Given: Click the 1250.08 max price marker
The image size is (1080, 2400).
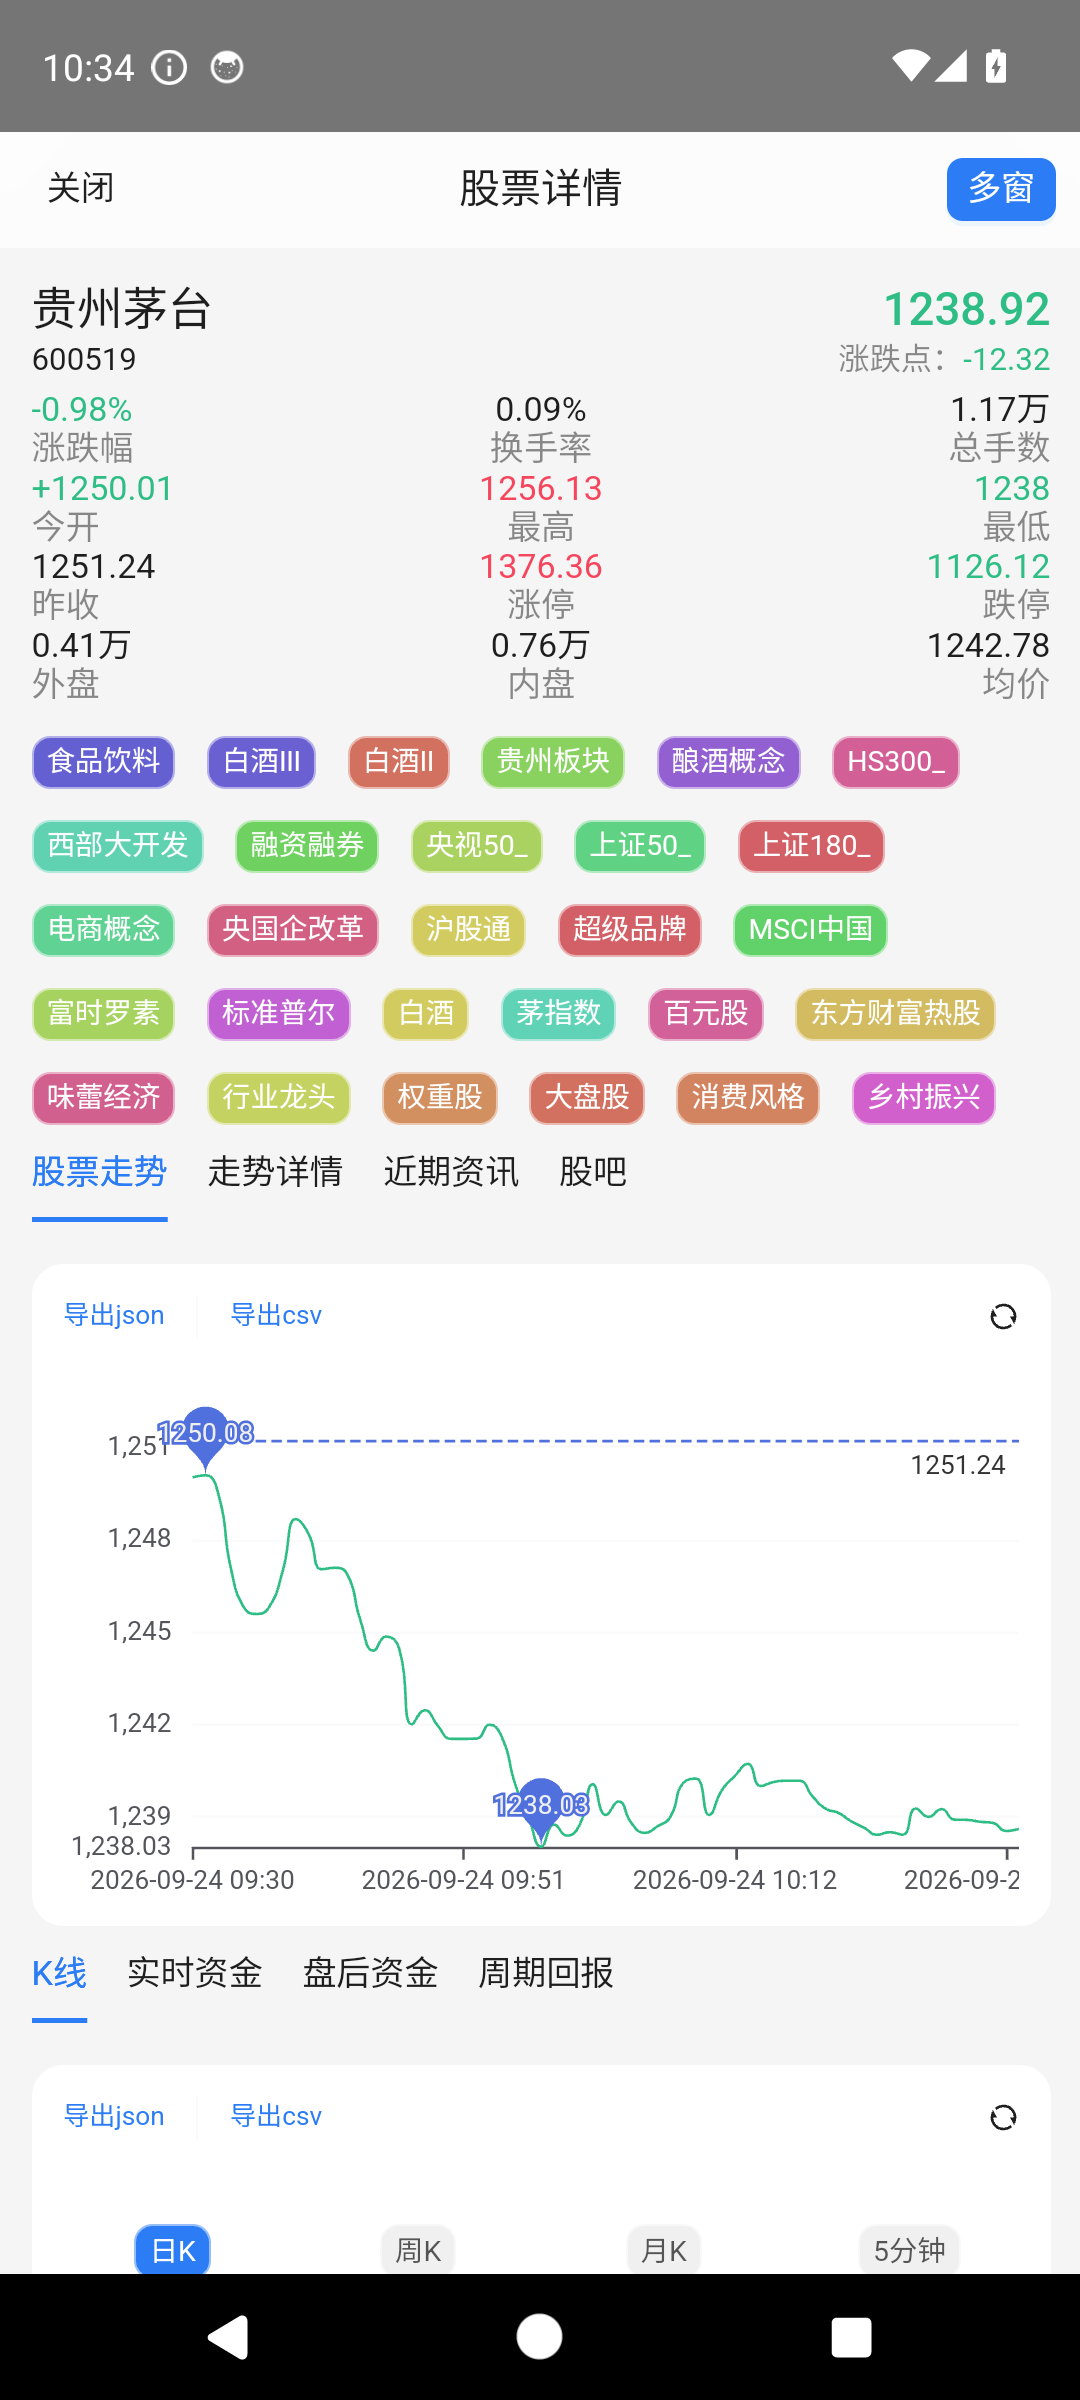Looking at the screenshot, I should 206,1434.
